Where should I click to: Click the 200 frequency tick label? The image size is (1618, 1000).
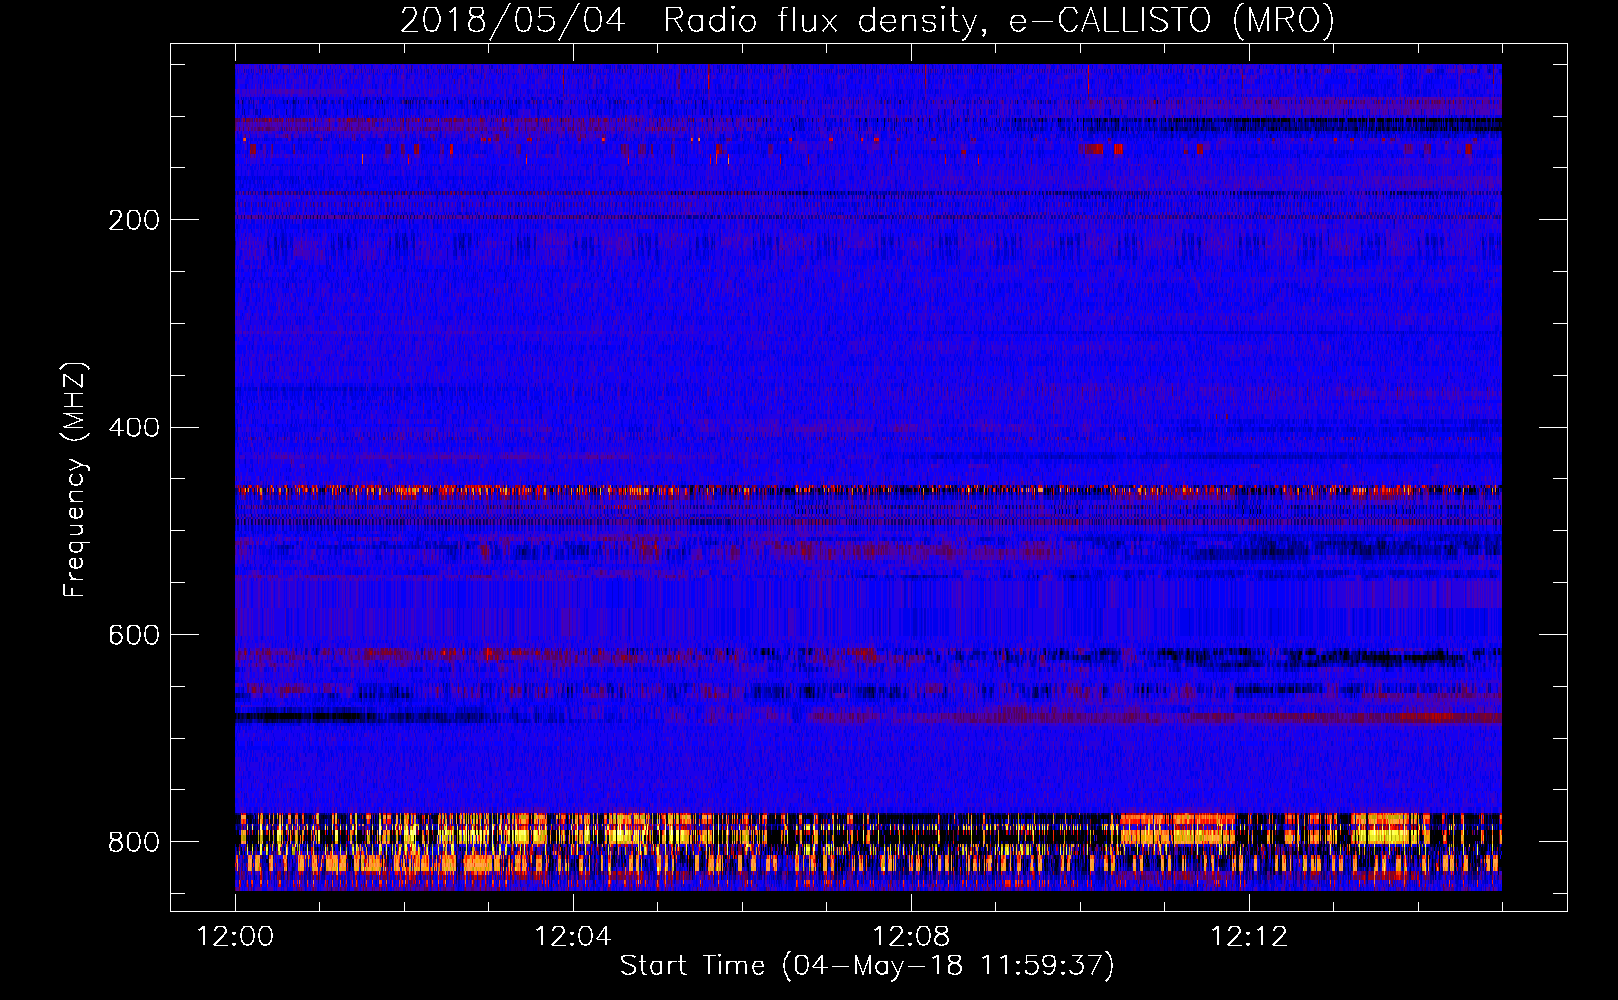click(134, 220)
